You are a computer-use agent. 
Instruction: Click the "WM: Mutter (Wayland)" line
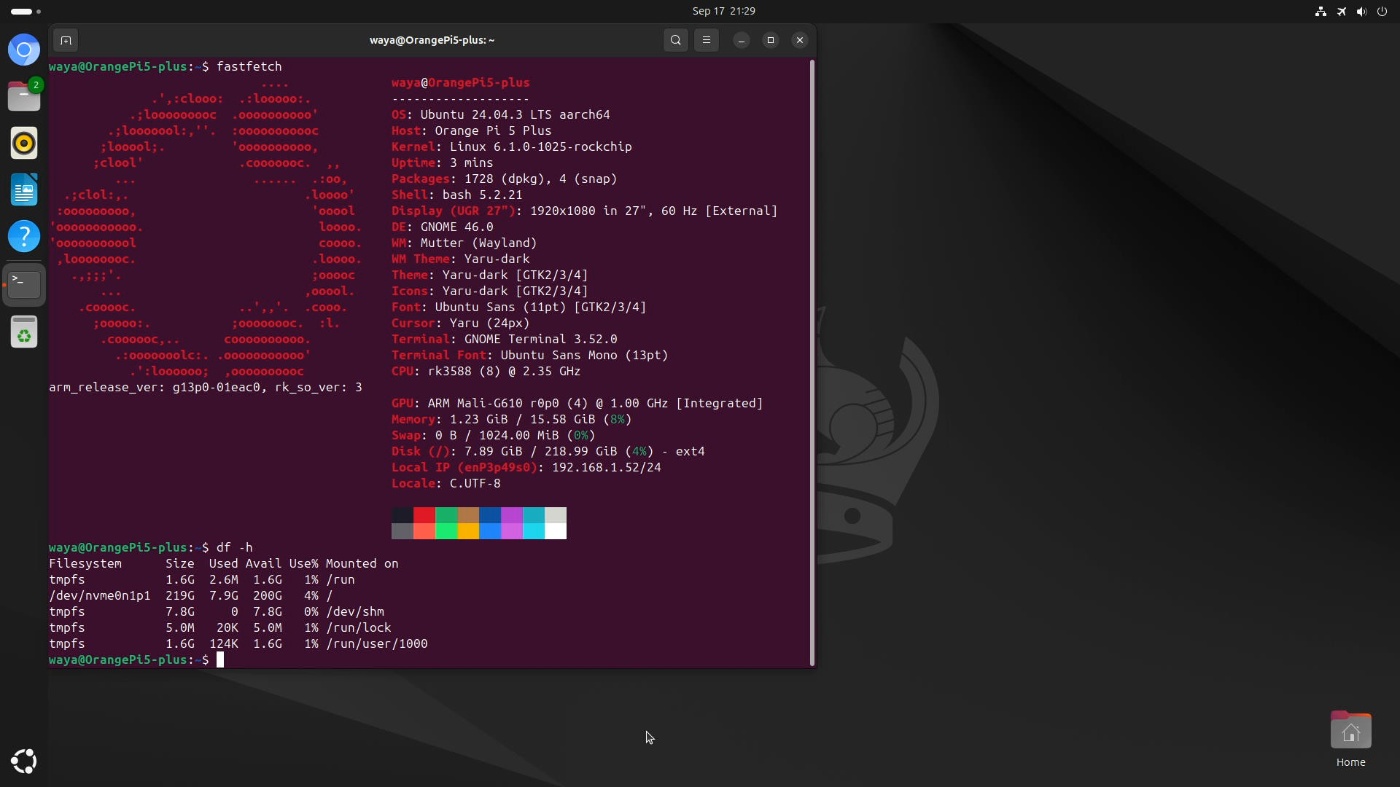[x=464, y=243]
